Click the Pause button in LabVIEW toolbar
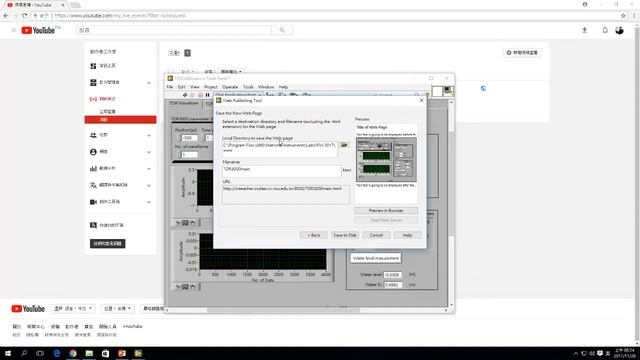 pos(208,95)
